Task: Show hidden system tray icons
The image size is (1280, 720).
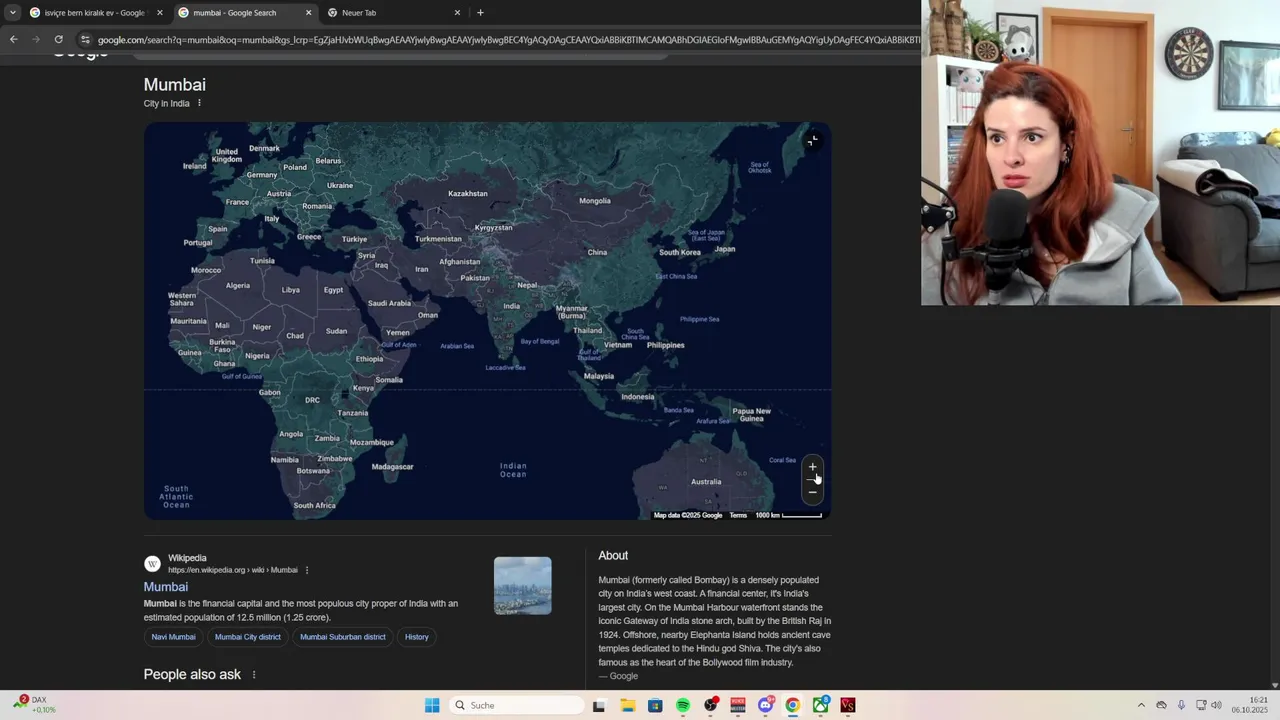Action: click(x=1141, y=705)
